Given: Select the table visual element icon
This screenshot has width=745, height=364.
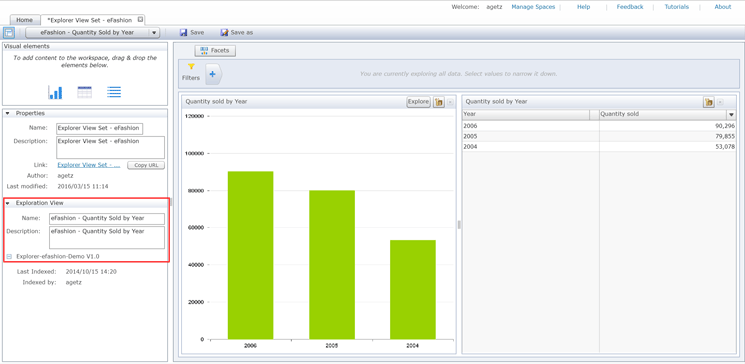Looking at the screenshot, I should tap(85, 92).
